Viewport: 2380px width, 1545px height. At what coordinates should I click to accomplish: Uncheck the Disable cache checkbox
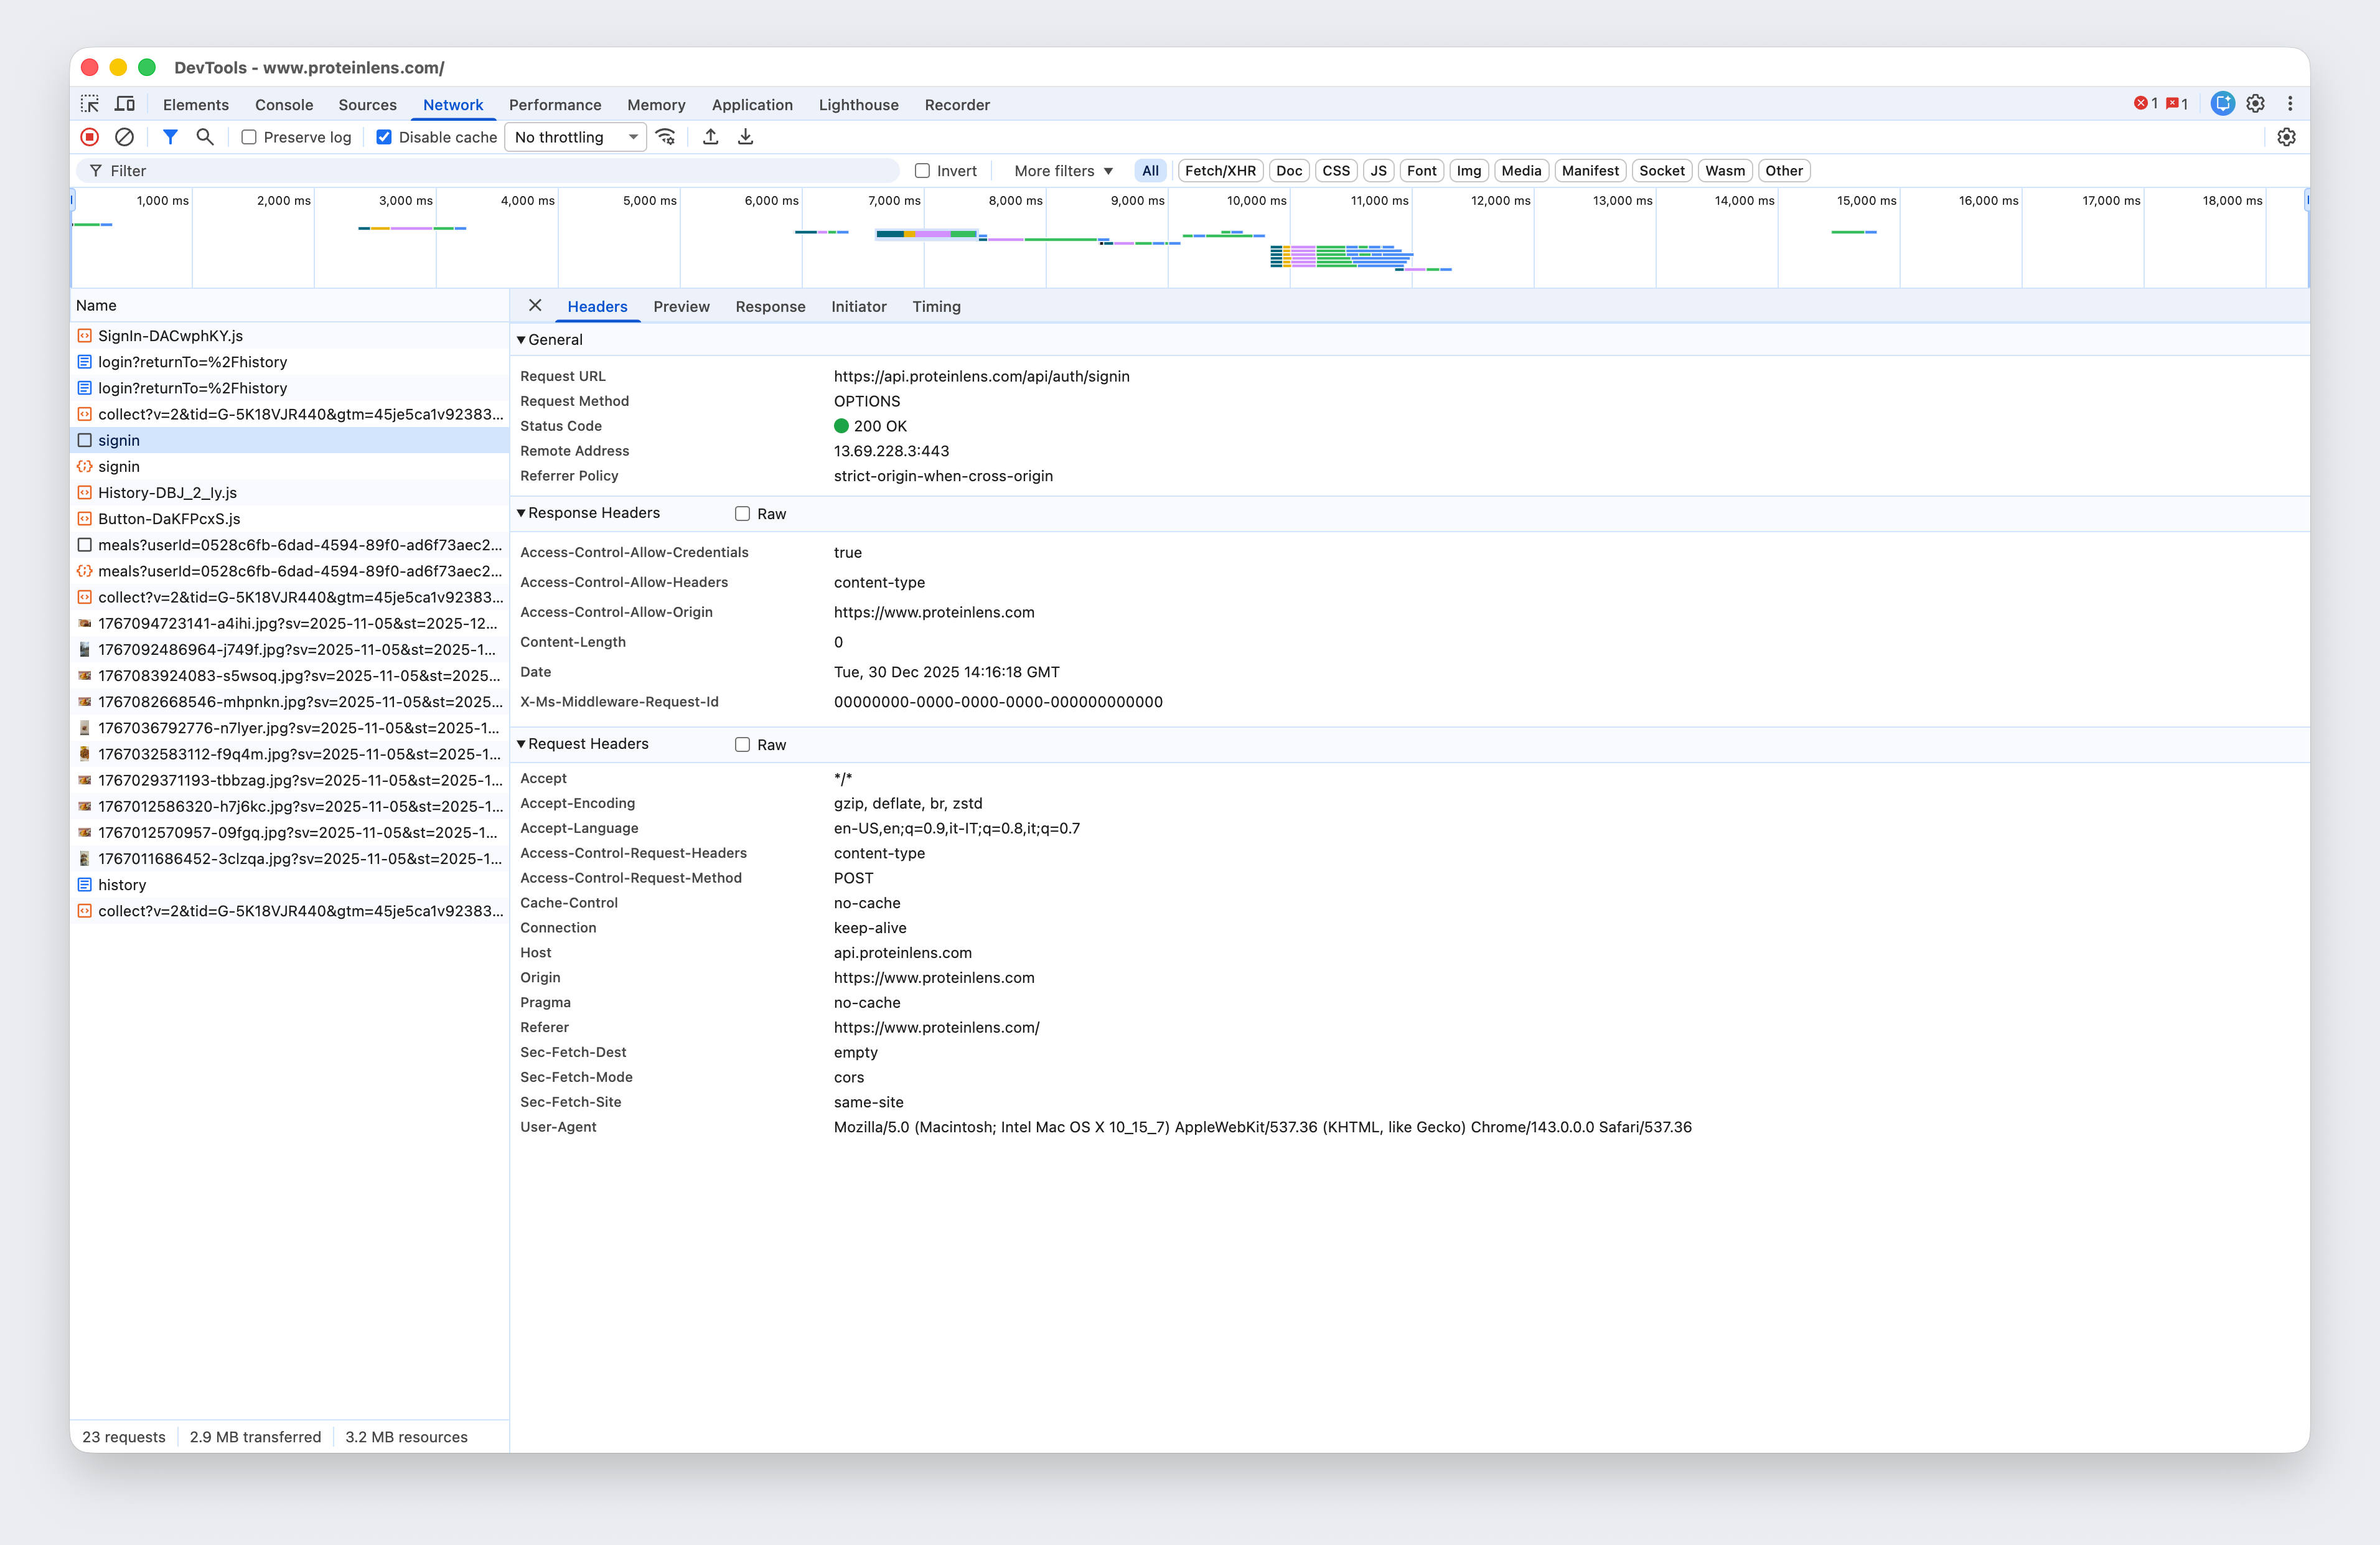click(x=384, y=137)
